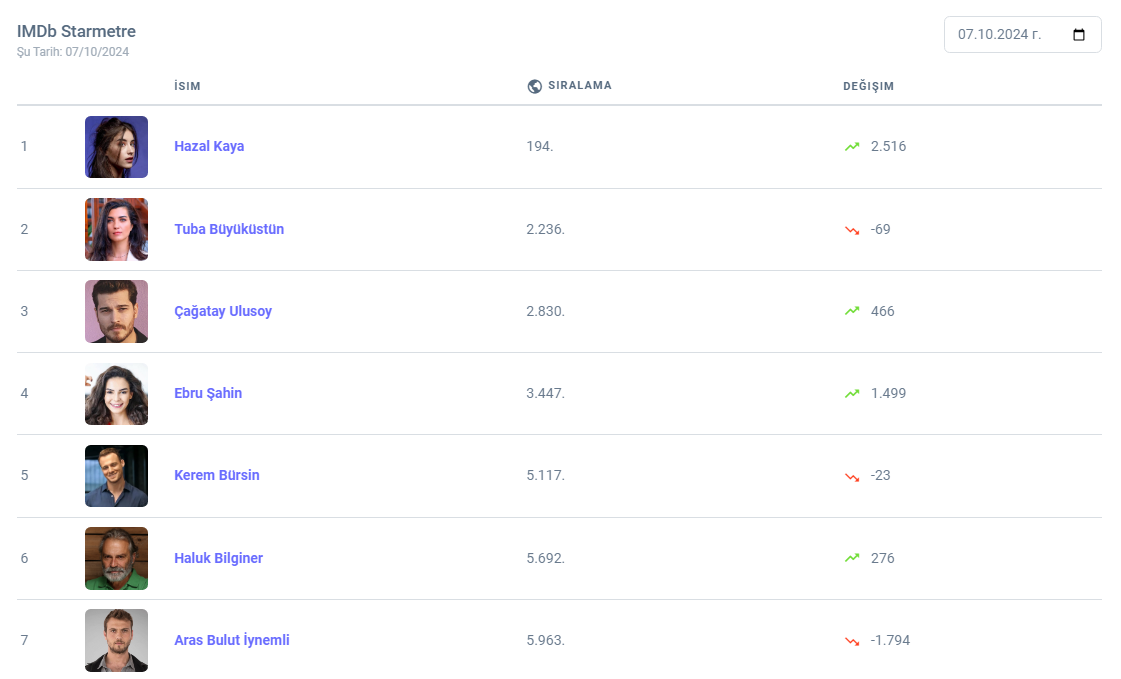The height and width of the screenshot is (679, 1121).
Task: Open the calendar picker icon
Action: [x=1079, y=35]
